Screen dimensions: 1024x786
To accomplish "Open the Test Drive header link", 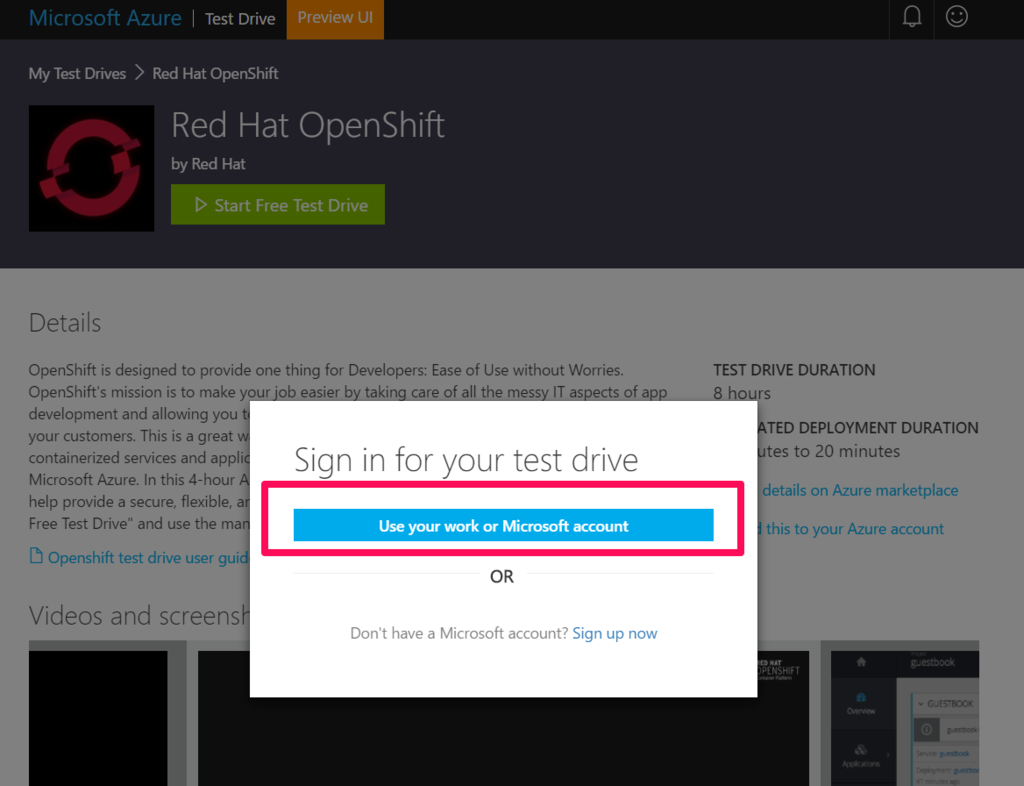I will [x=240, y=19].
